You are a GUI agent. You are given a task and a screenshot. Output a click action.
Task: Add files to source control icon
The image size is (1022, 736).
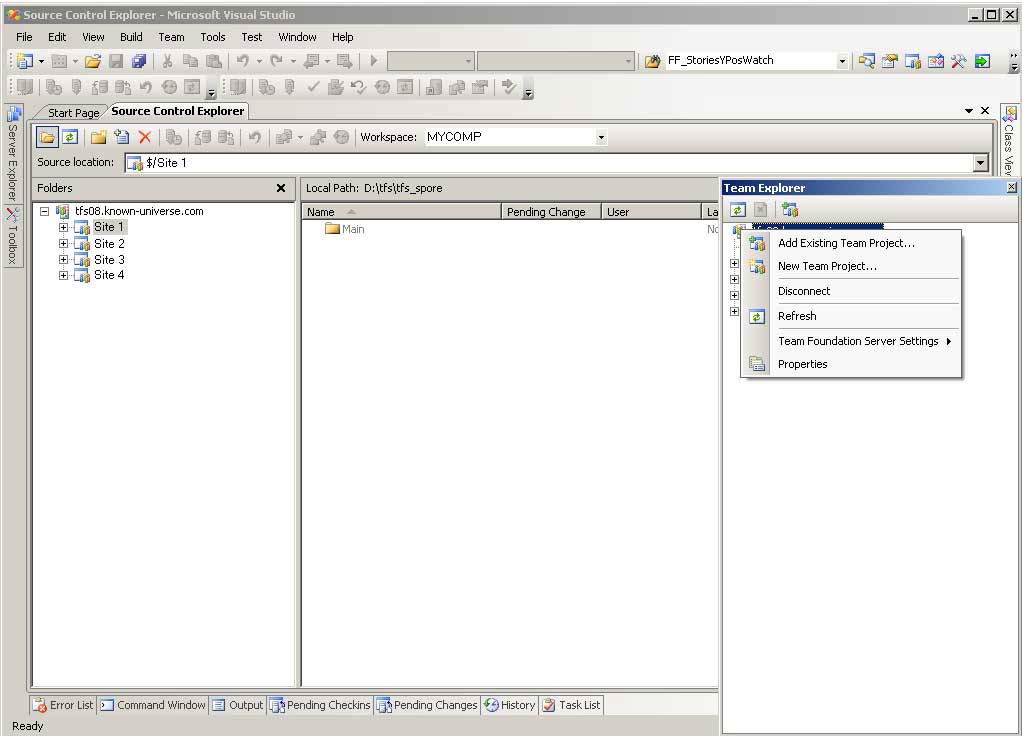[x=122, y=137]
